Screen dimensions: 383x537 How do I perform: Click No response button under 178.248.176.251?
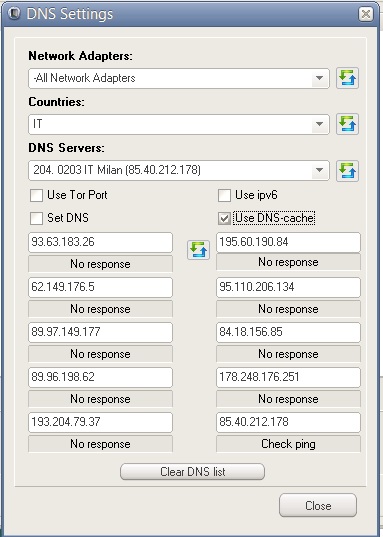point(288,399)
